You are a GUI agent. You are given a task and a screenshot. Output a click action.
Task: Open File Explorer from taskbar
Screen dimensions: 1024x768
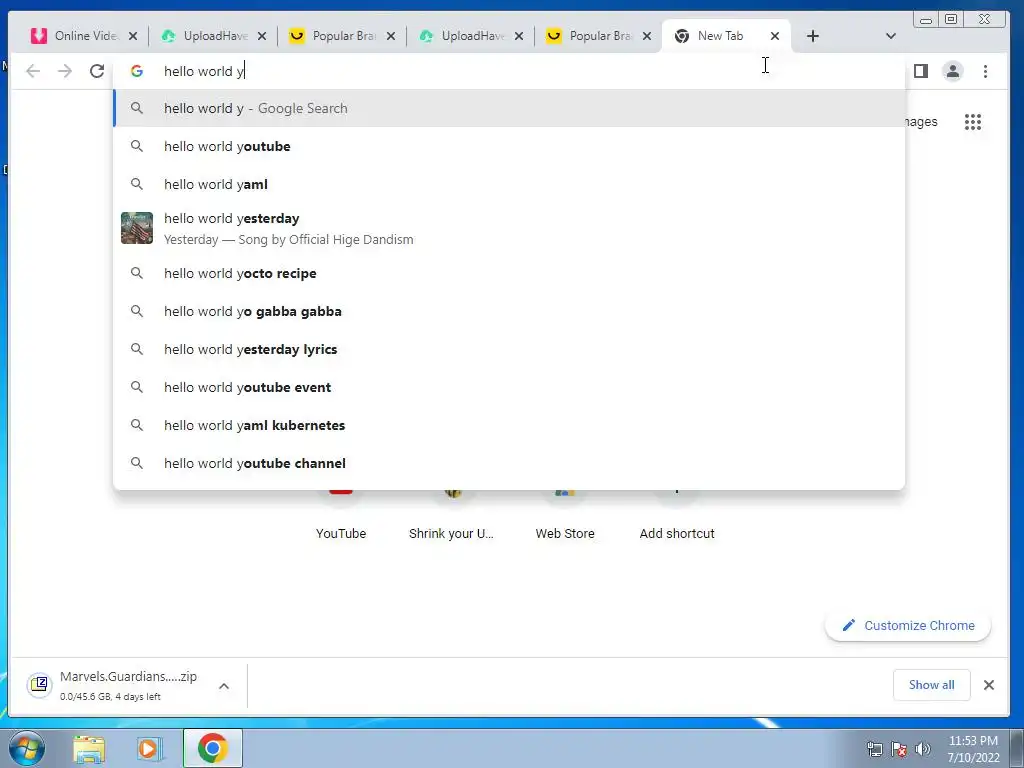click(89, 749)
